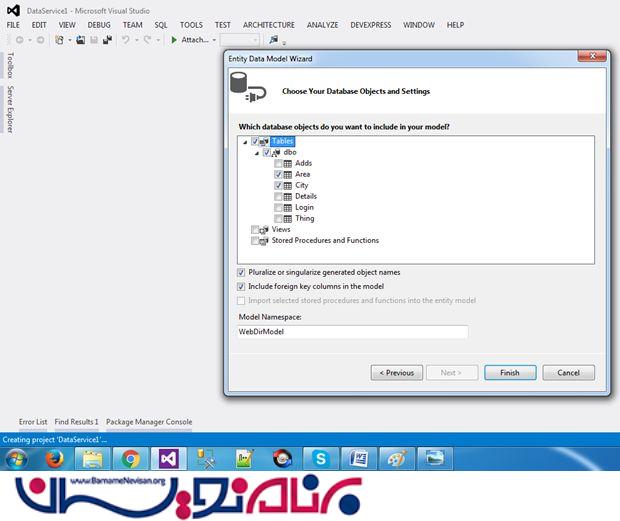Collapse the Tables tree node

click(x=245, y=142)
